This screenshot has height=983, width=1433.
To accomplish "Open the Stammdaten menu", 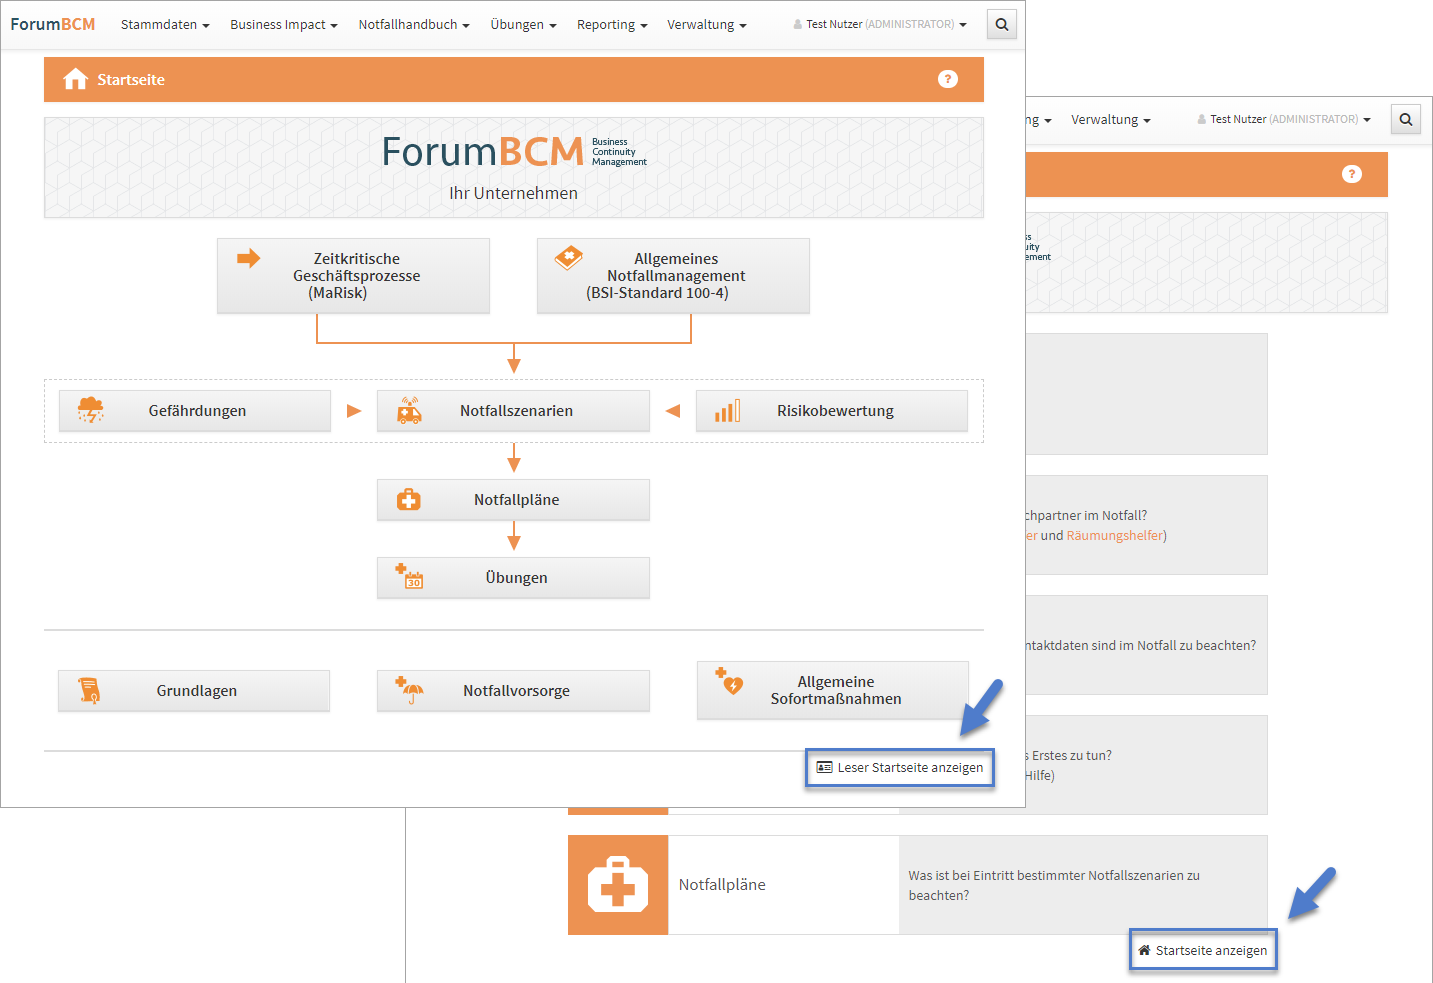I will pos(165,24).
